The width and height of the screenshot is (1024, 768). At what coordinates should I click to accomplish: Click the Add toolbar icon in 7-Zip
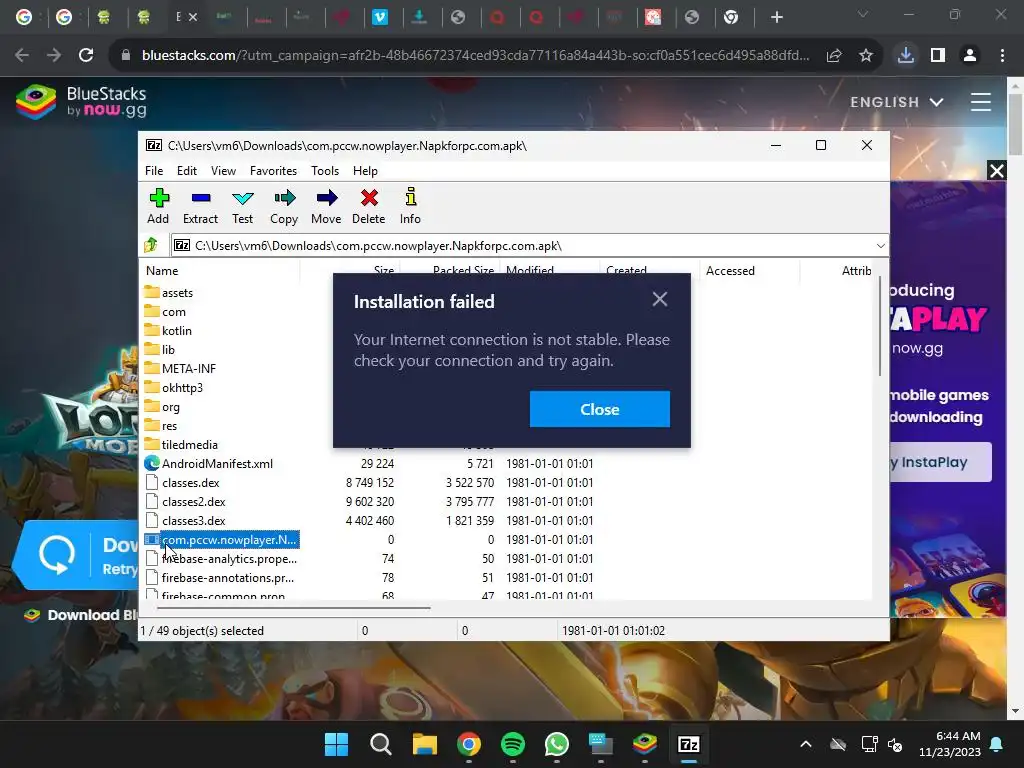tap(159, 206)
